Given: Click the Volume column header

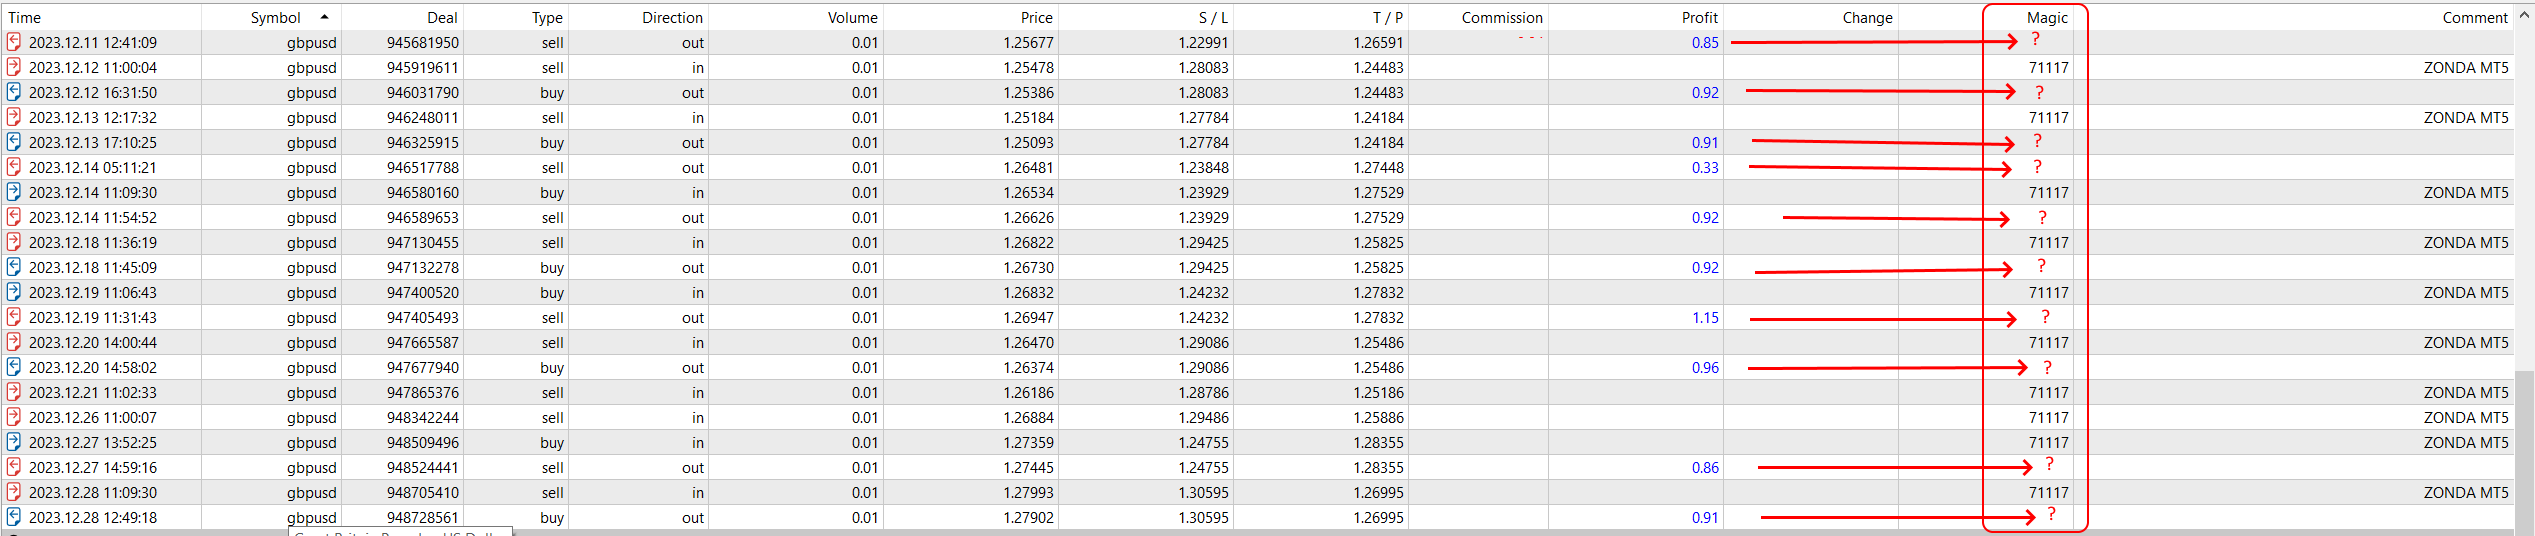Looking at the screenshot, I should click(x=852, y=17).
